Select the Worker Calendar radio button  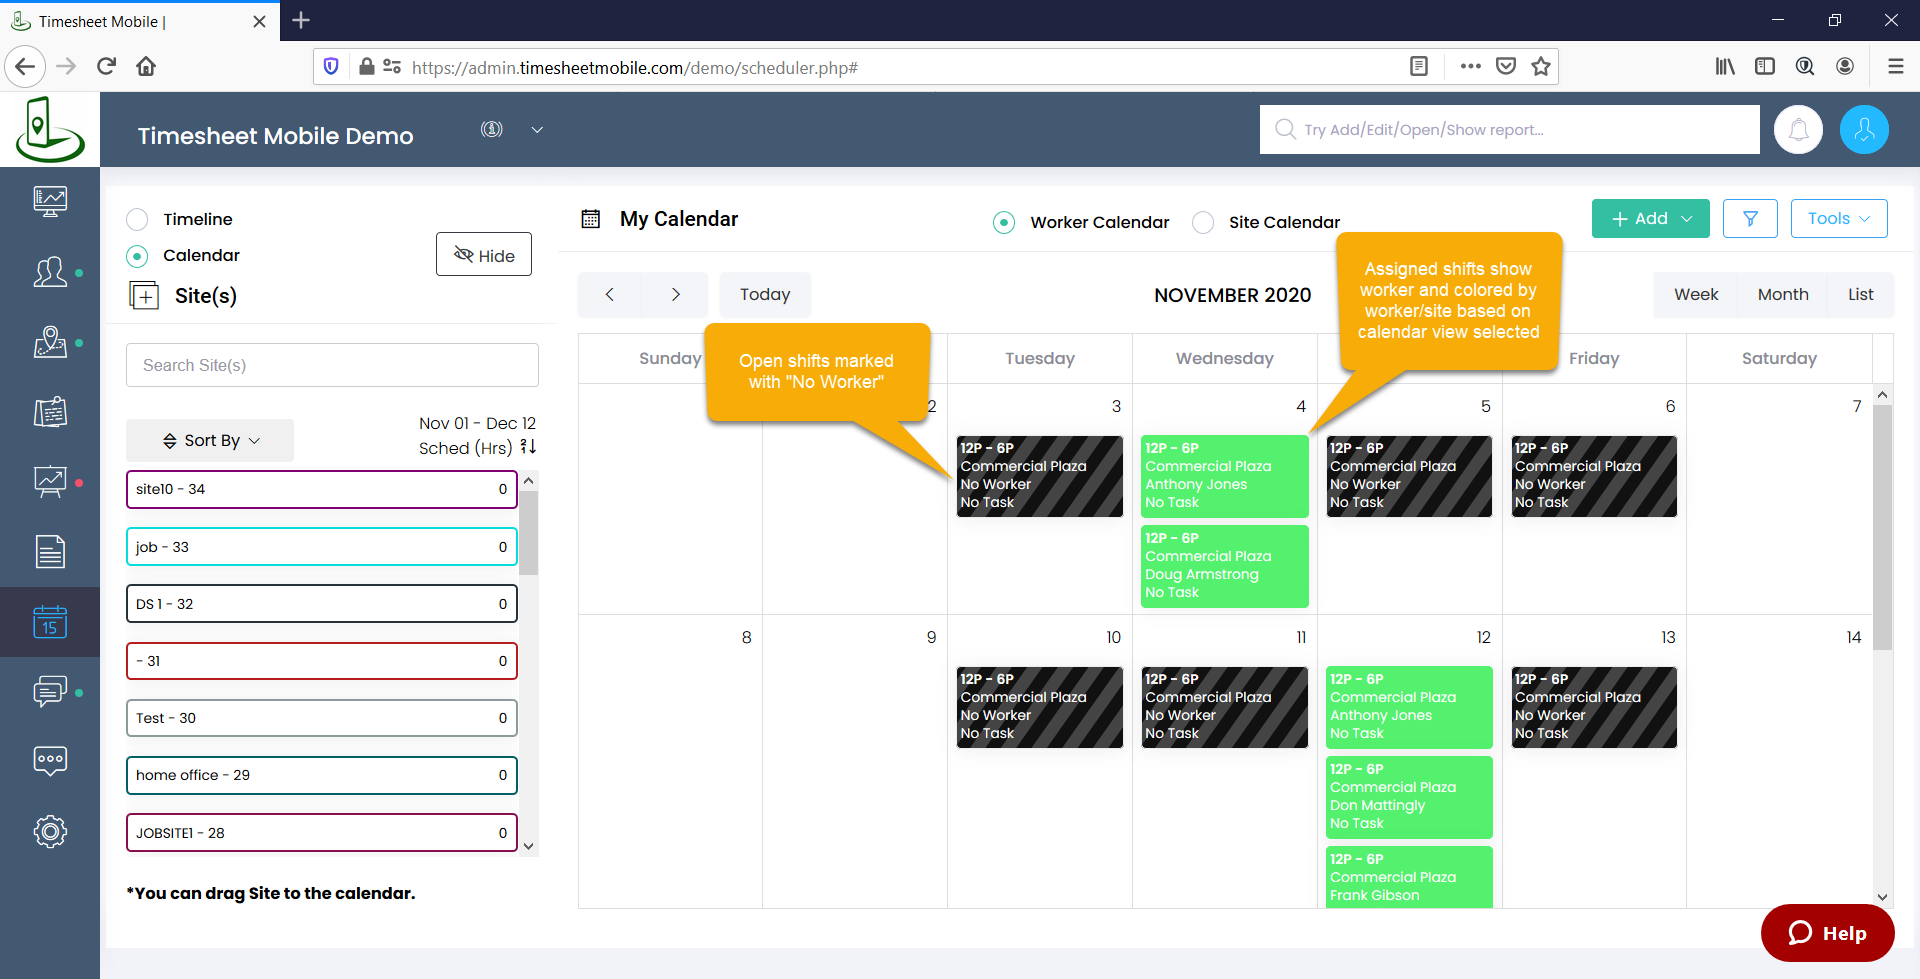tap(1004, 222)
